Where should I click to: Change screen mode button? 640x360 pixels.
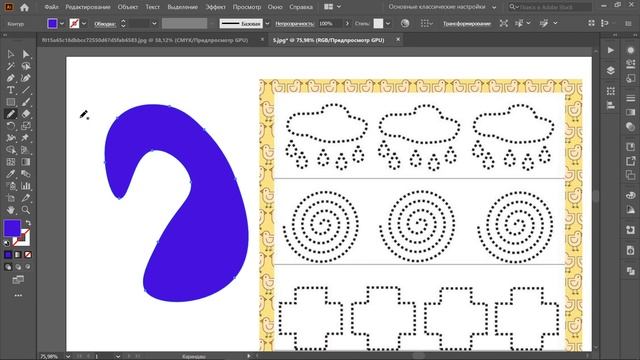coord(18,280)
